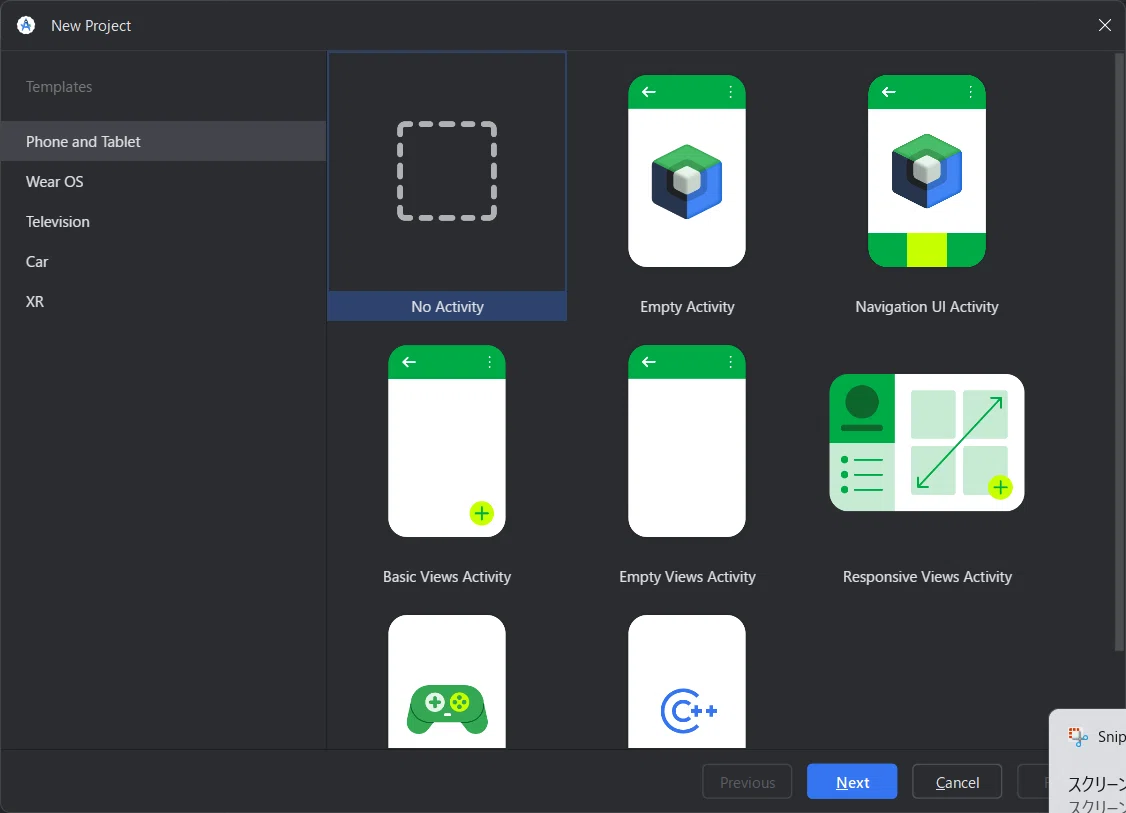Click the Previous button
The height and width of the screenshot is (813, 1126).
747,781
